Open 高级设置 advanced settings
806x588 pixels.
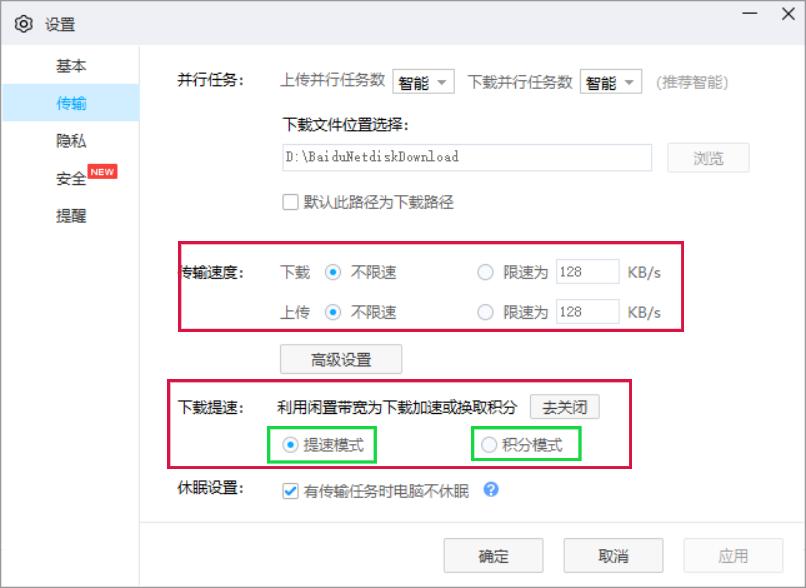coord(341,359)
